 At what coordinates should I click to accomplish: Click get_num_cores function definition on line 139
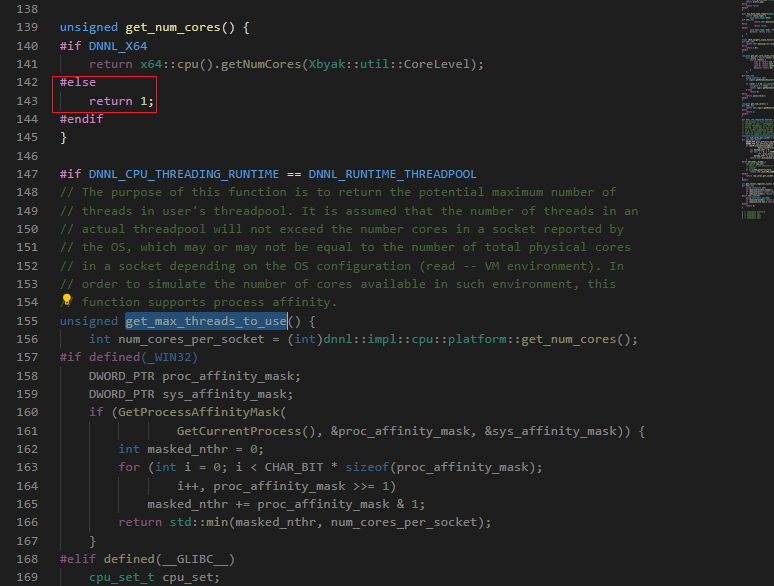173,27
